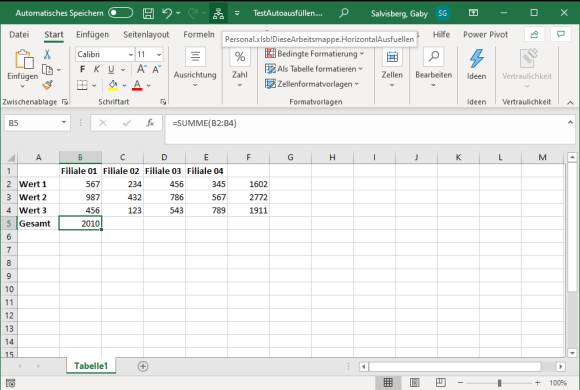The width and height of the screenshot is (580, 390).
Task: Paste with the Einfügen clipboard icon
Action: click(x=23, y=60)
